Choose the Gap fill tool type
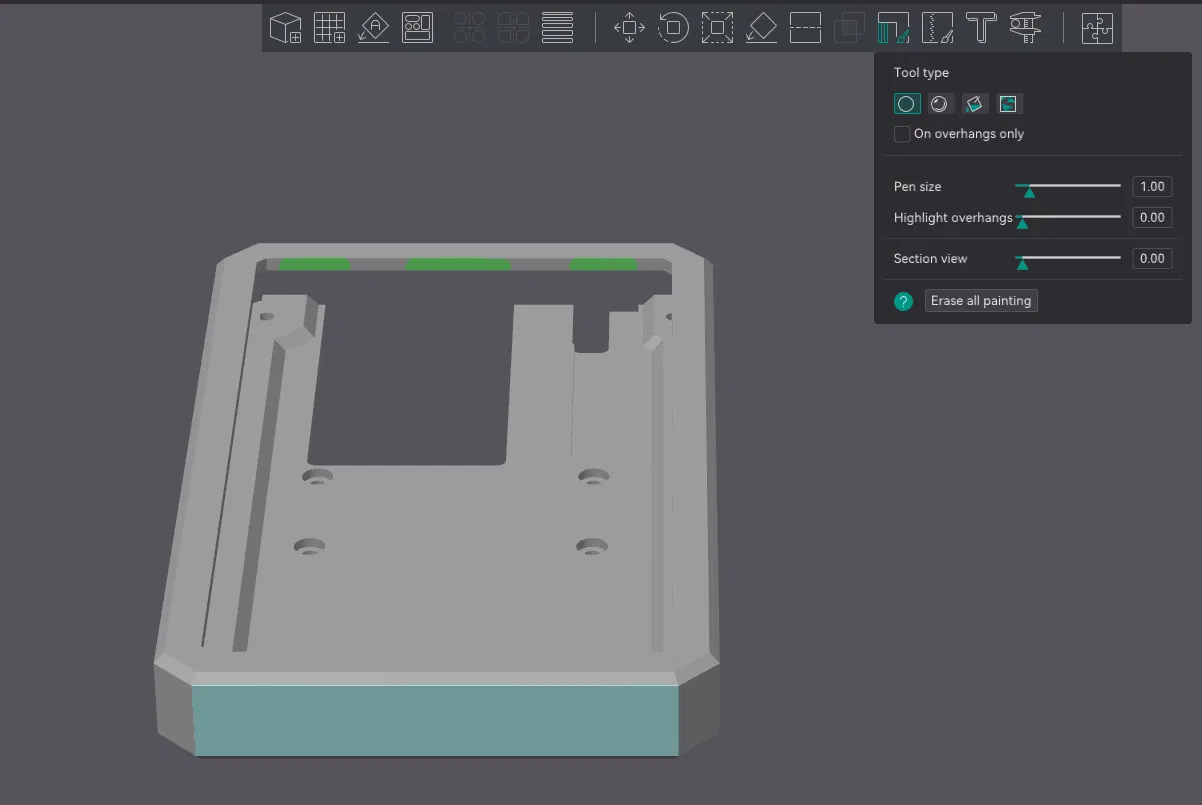1202x805 pixels. click(x=1009, y=103)
